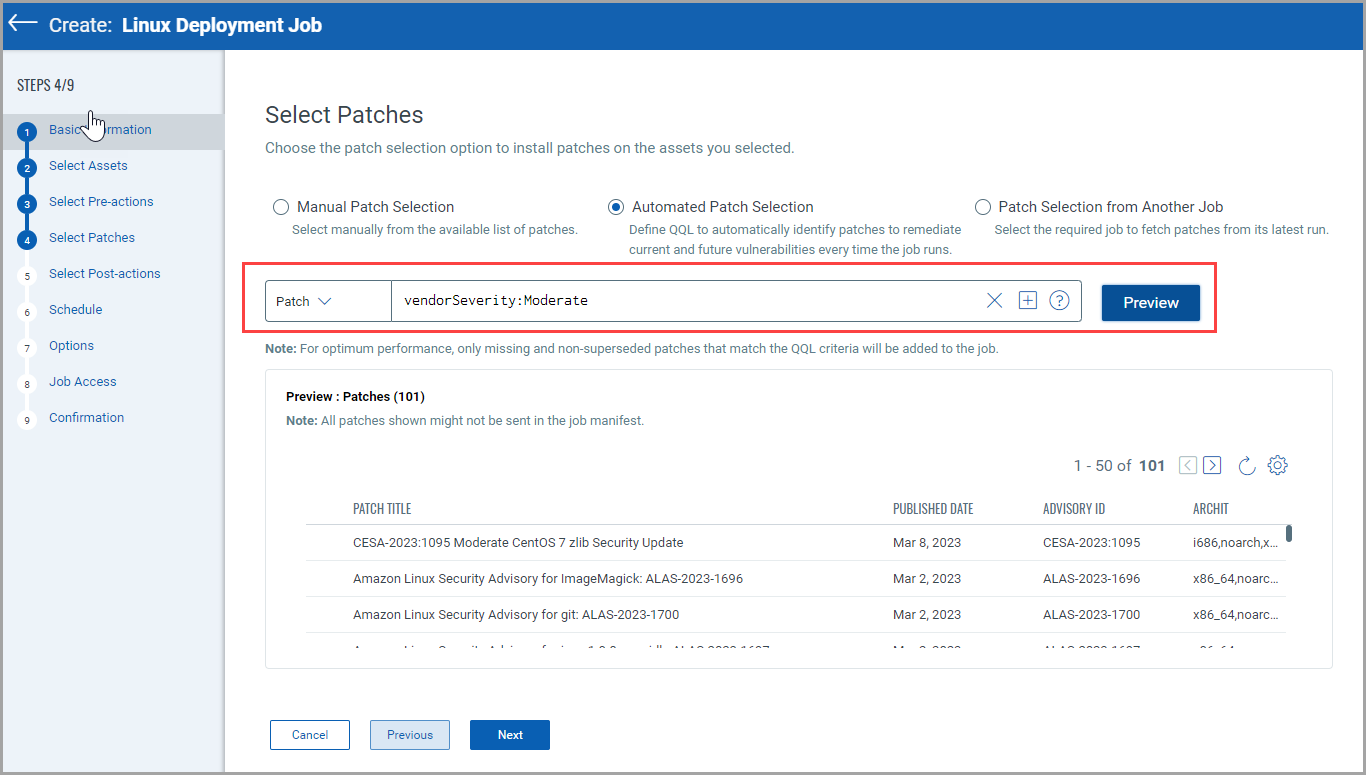Click step 7 circle in the wizard
This screenshot has width=1366, height=775.
click(27, 348)
